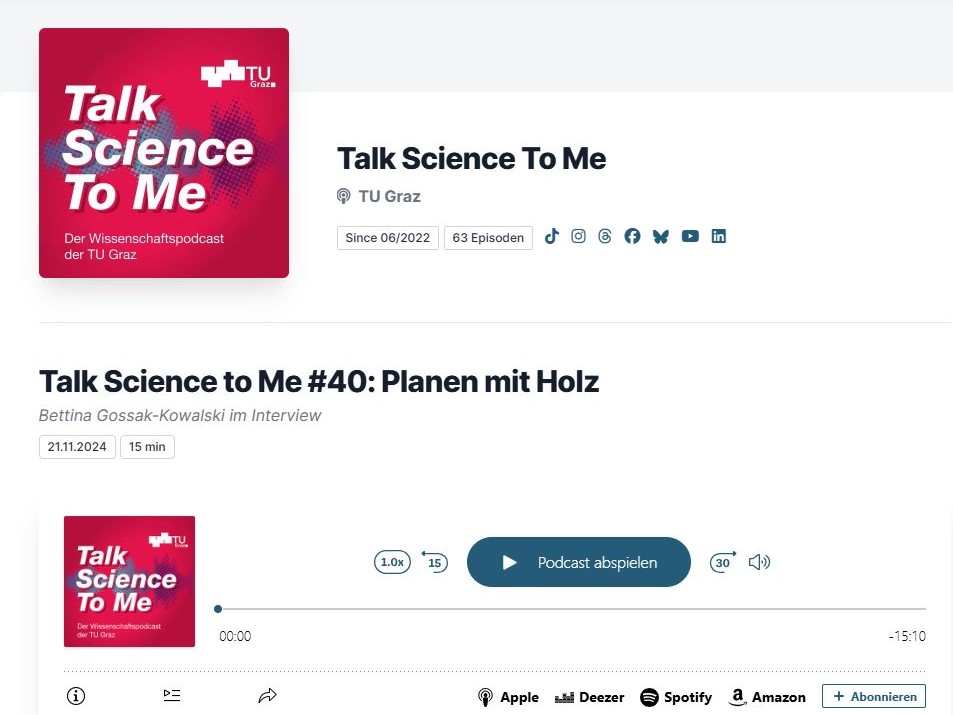Click the share arrow icon
The height and width of the screenshot is (715, 953).
[267, 696]
